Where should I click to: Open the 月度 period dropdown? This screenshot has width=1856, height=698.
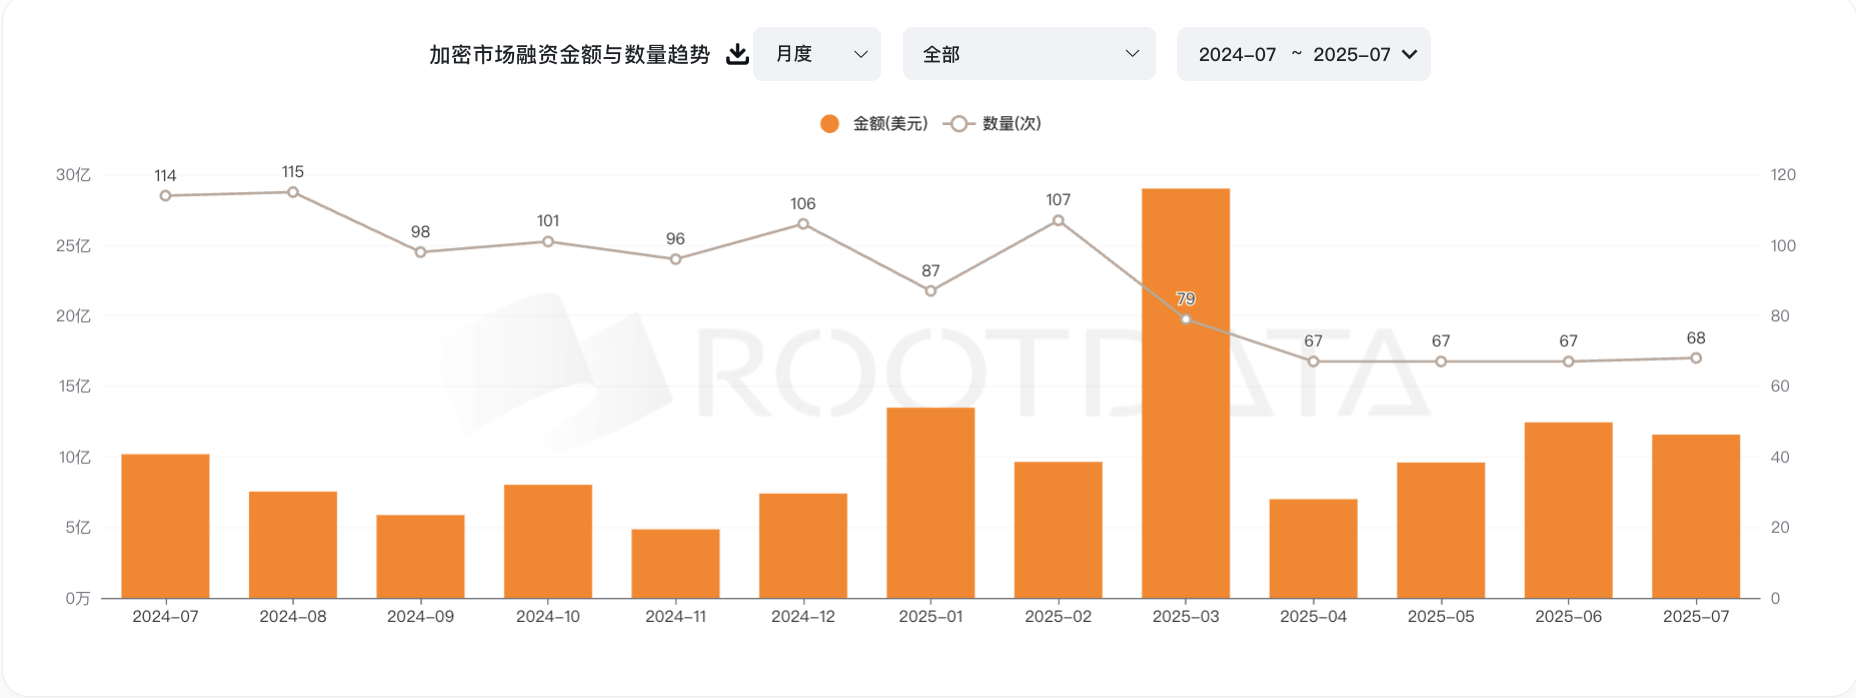coord(817,54)
